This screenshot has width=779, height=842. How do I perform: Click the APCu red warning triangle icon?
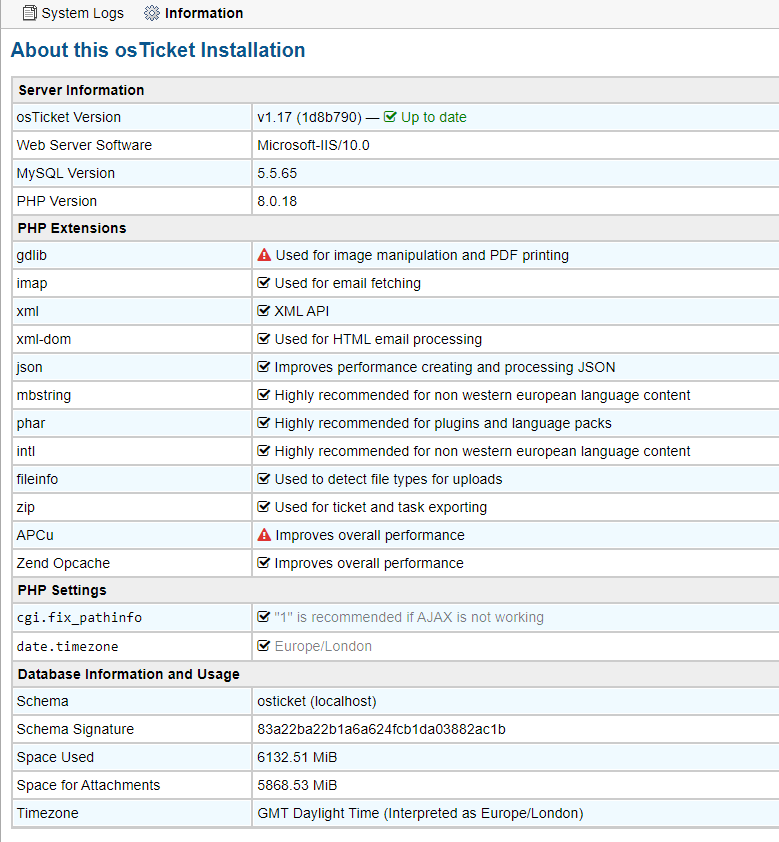(x=264, y=535)
